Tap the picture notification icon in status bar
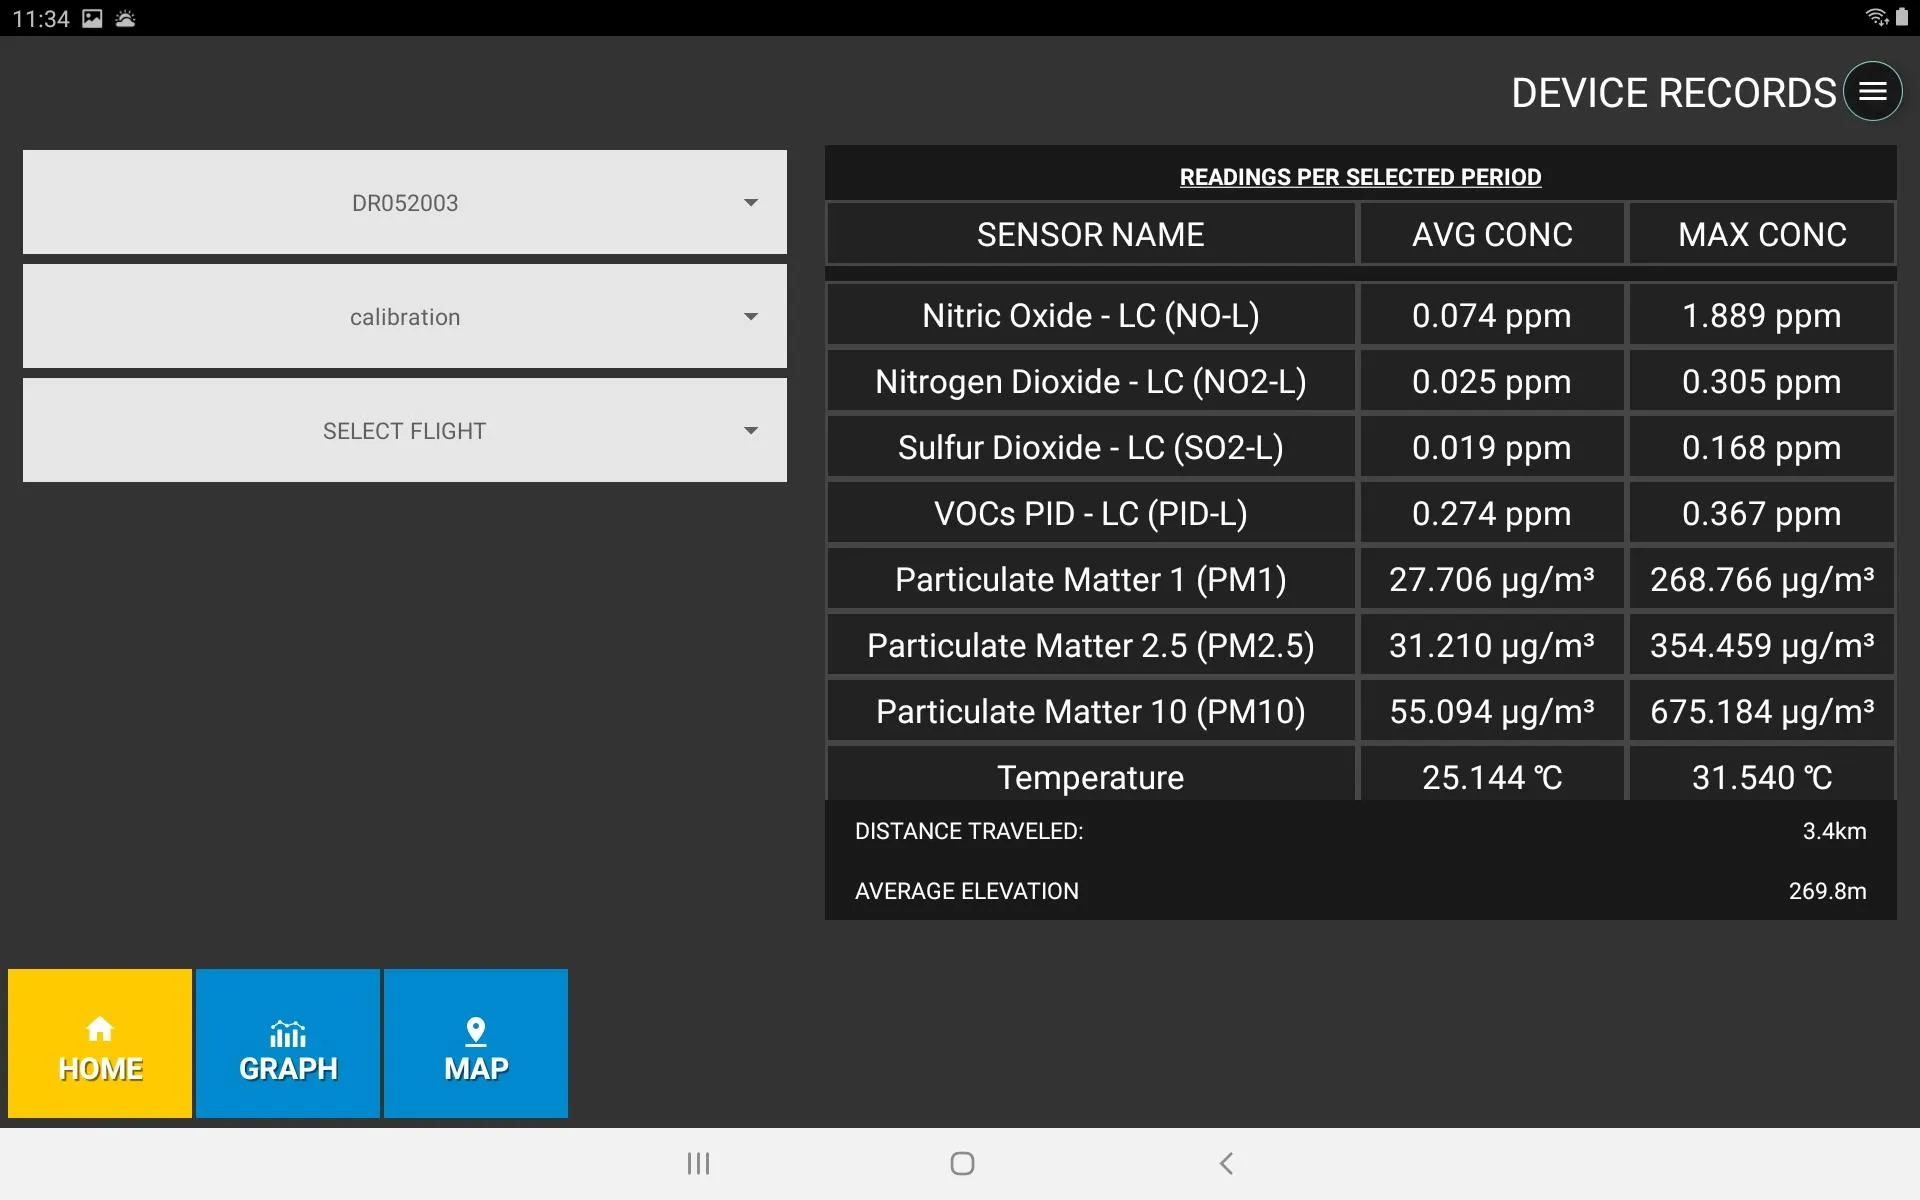The height and width of the screenshot is (1200, 1920). [92, 18]
